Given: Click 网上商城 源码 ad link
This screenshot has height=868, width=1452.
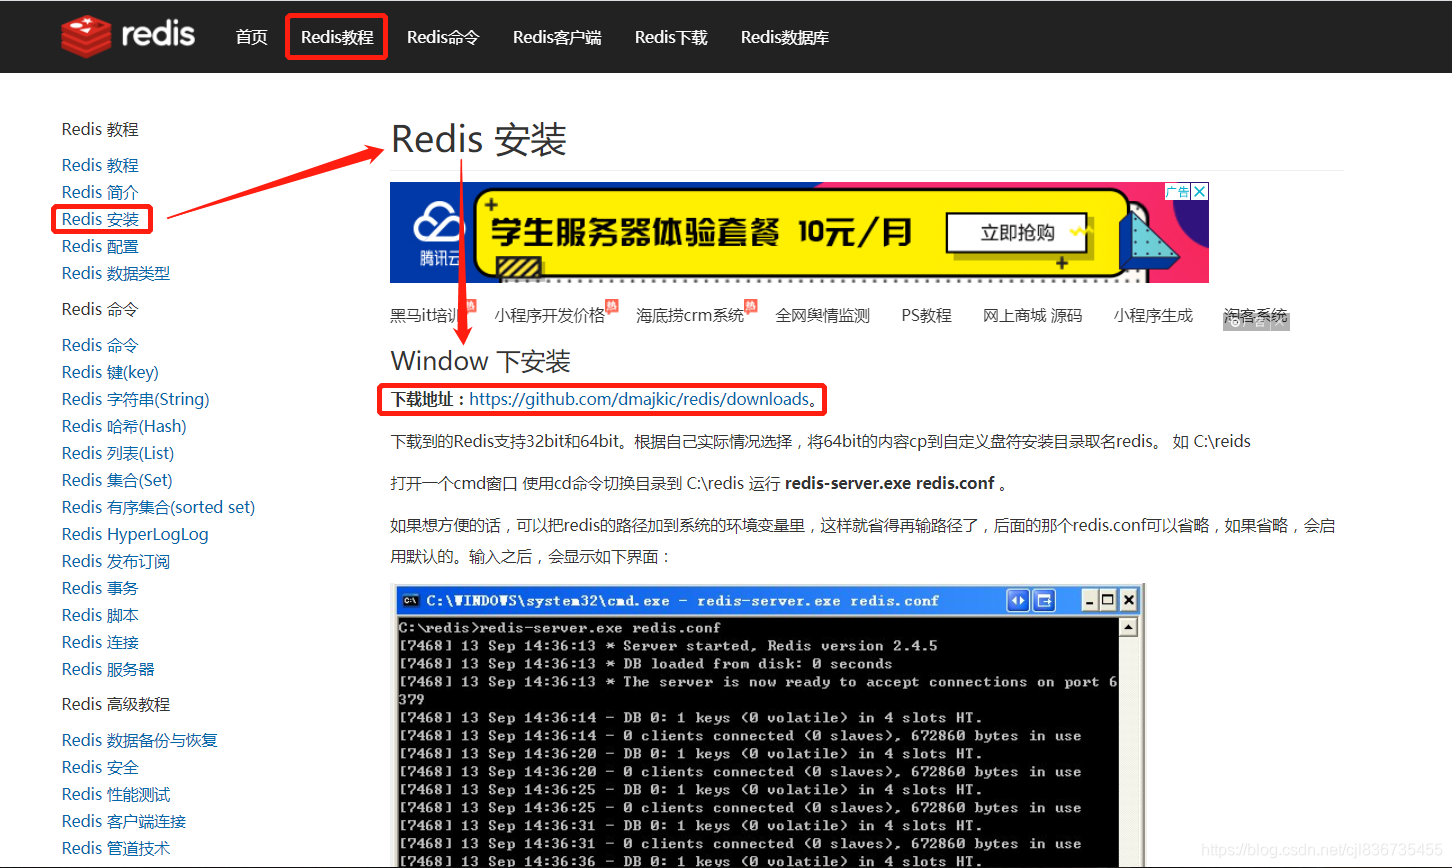Looking at the screenshot, I should click(x=1033, y=315).
